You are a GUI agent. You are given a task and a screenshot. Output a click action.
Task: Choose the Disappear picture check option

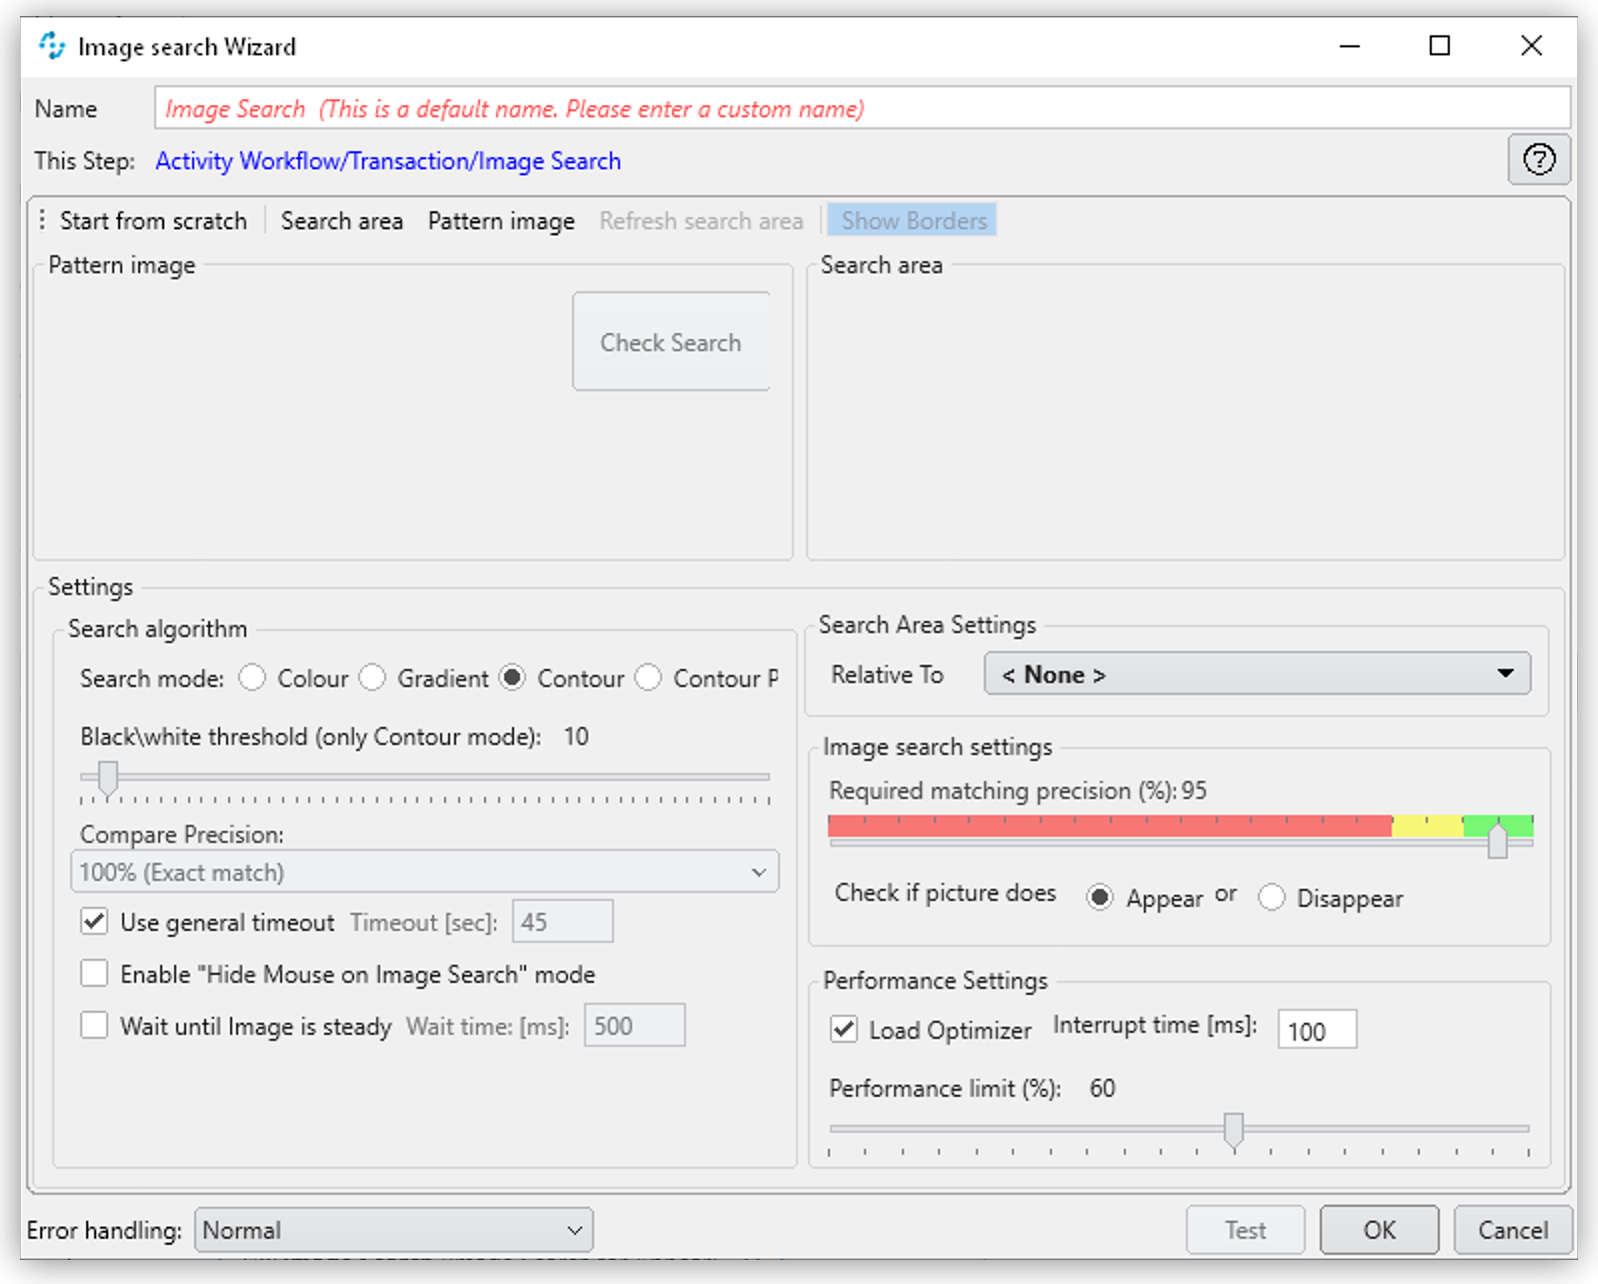pos(1271,898)
